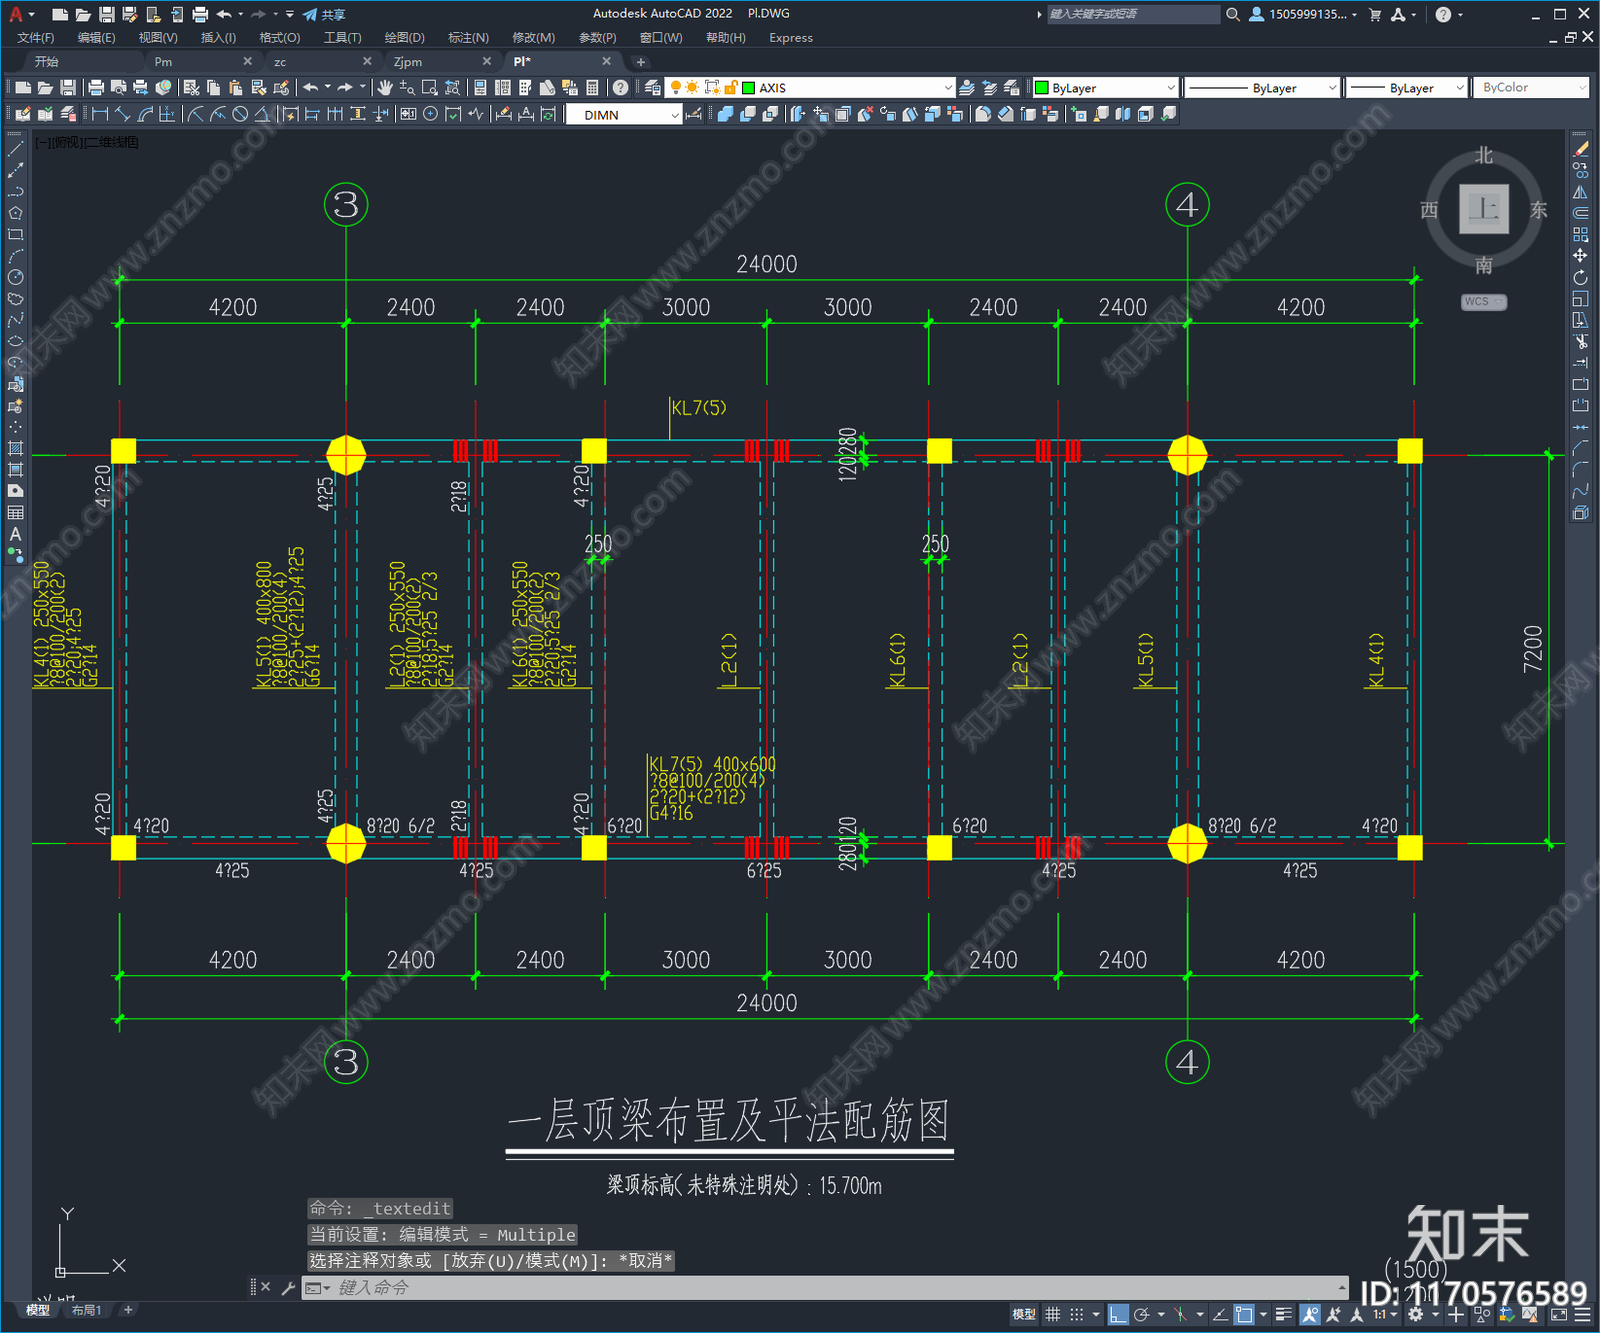
Task: Toggle Ortho mode in status bar
Action: tap(1118, 1315)
